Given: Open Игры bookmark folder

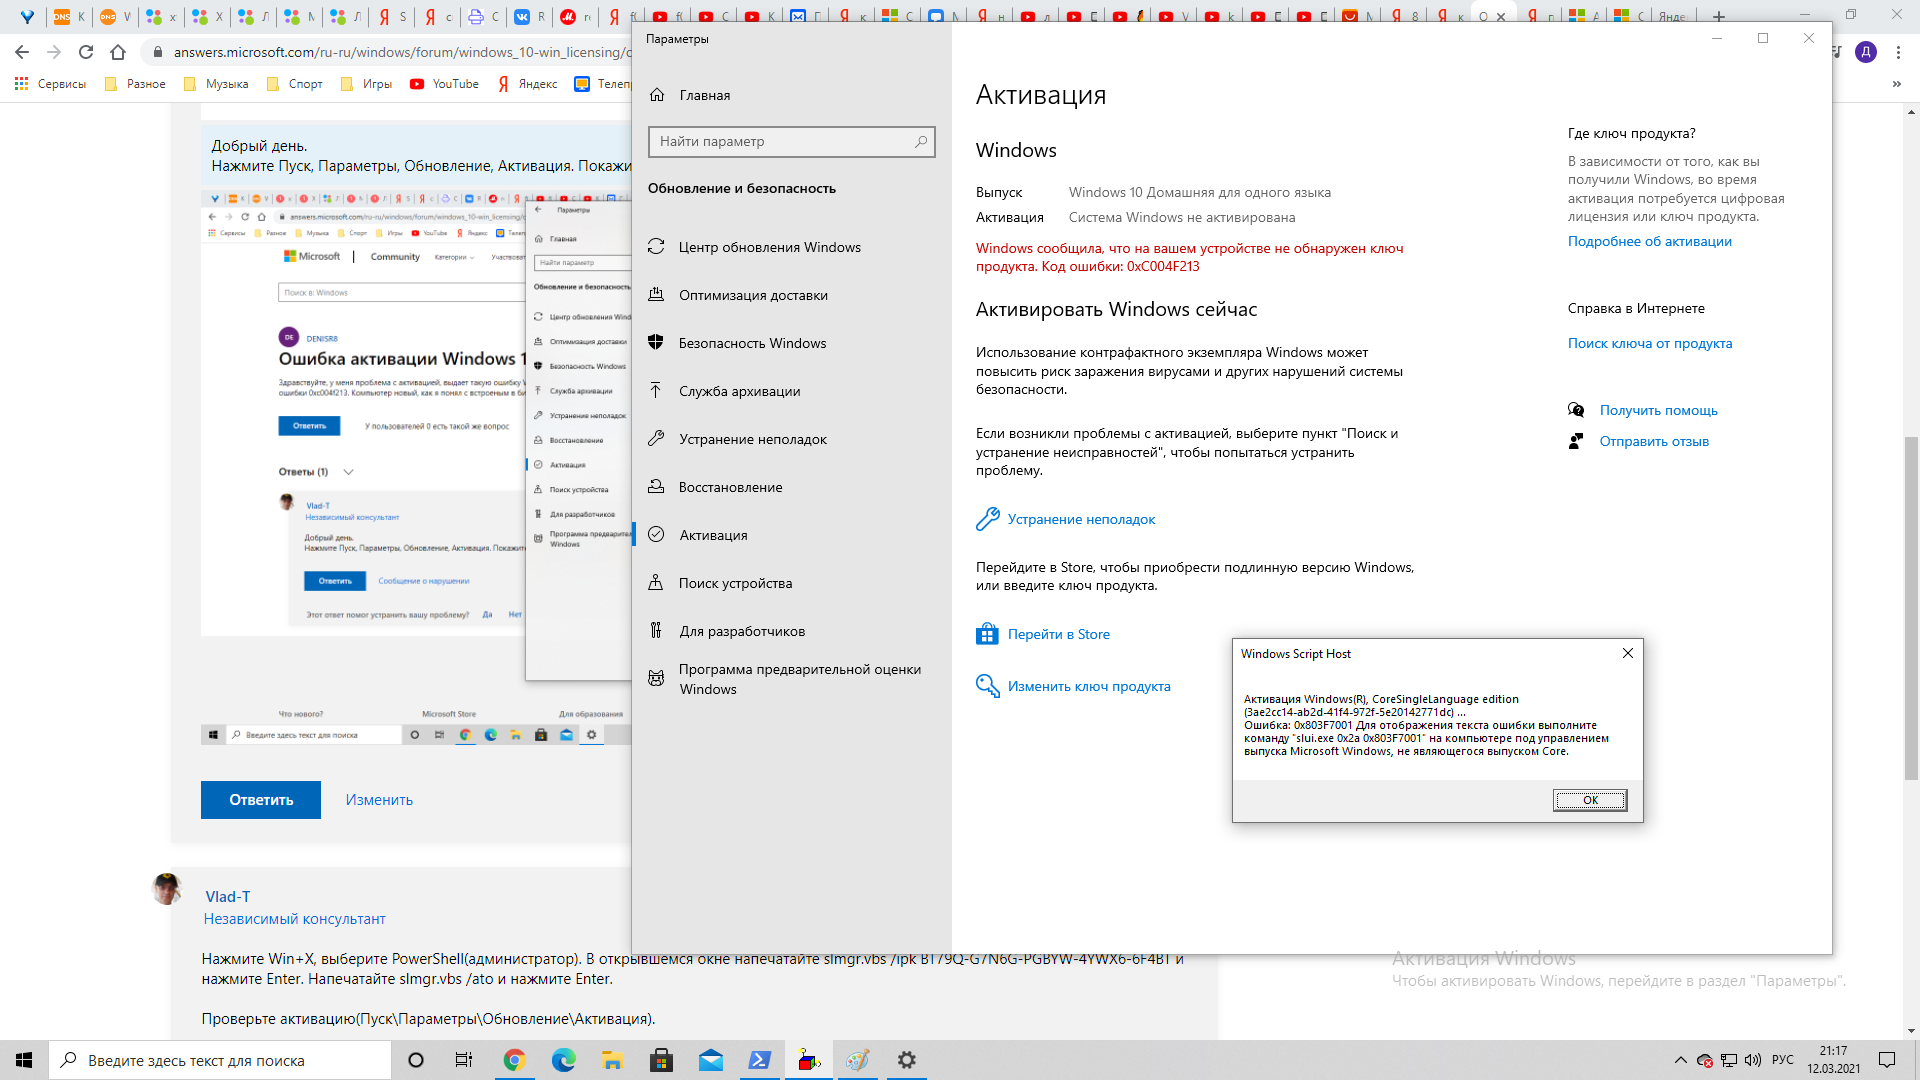Looking at the screenshot, I should (366, 84).
